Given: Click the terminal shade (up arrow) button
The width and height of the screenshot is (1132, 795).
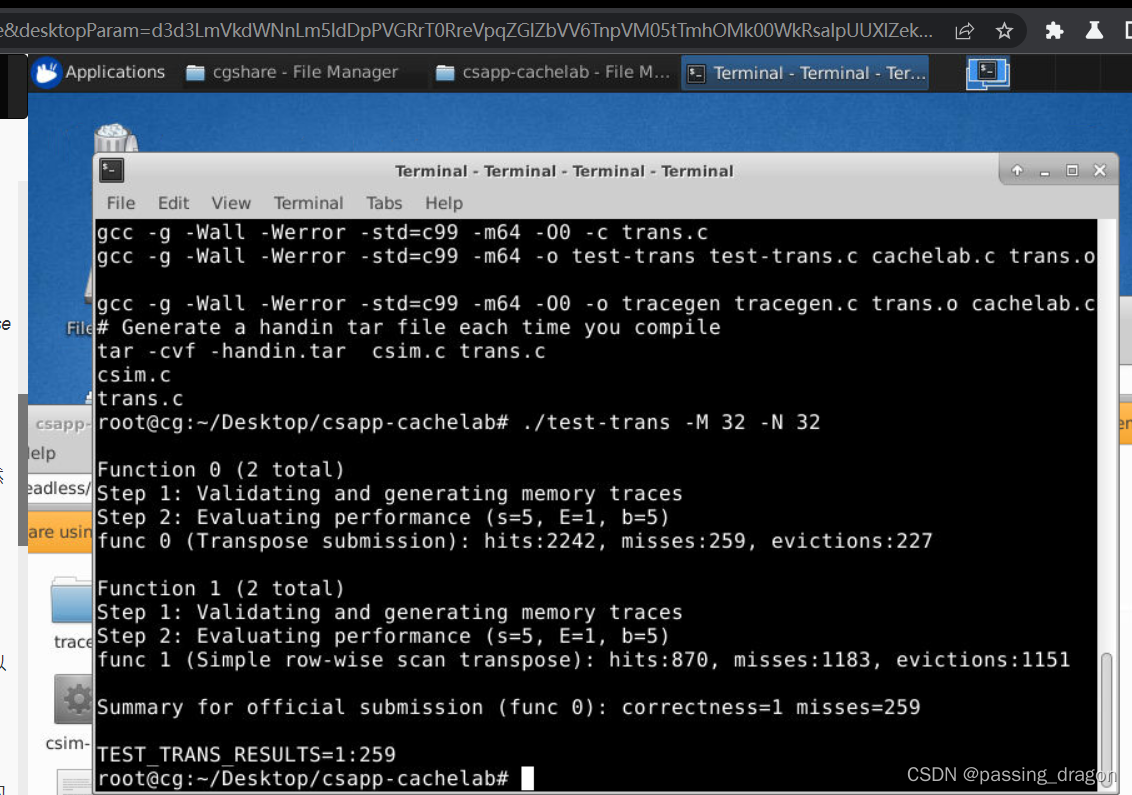Looking at the screenshot, I should pyautogui.click(x=1016, y=170).
